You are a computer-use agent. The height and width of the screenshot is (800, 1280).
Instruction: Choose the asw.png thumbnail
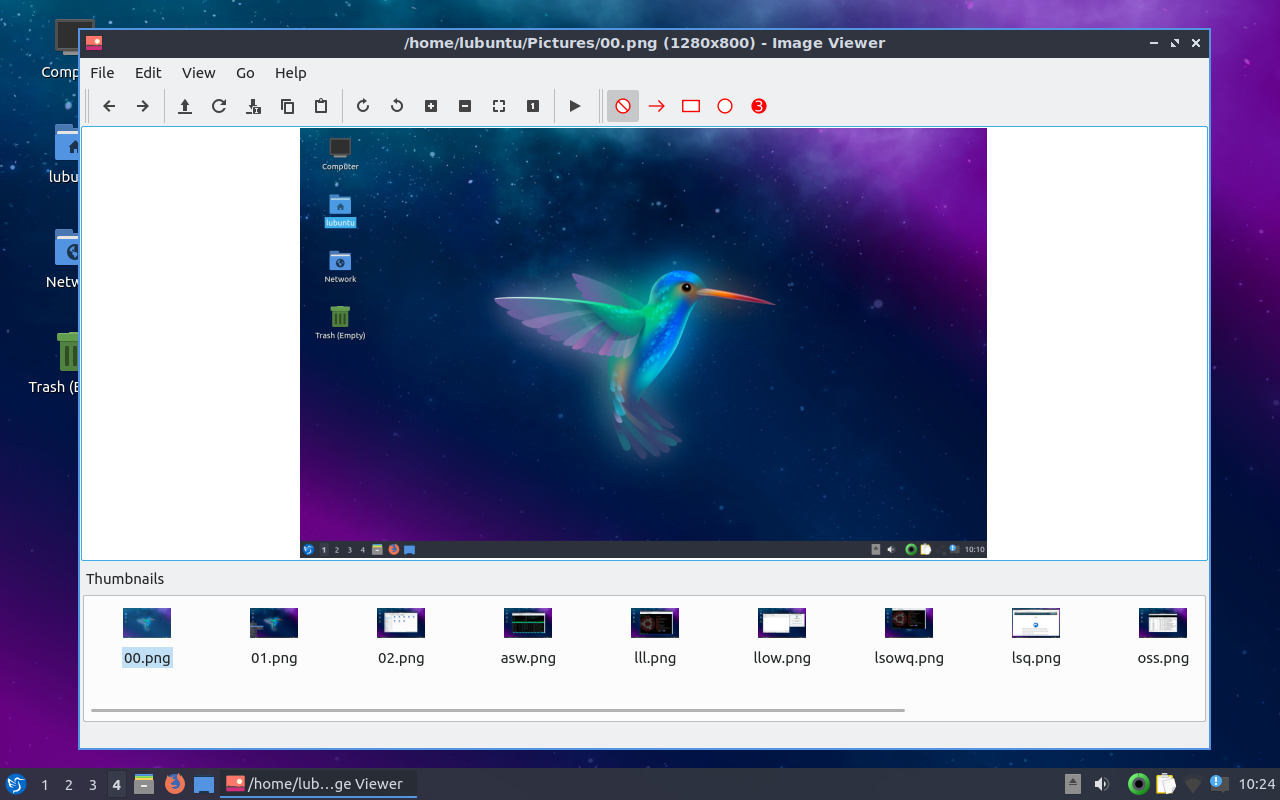(528, 636)
